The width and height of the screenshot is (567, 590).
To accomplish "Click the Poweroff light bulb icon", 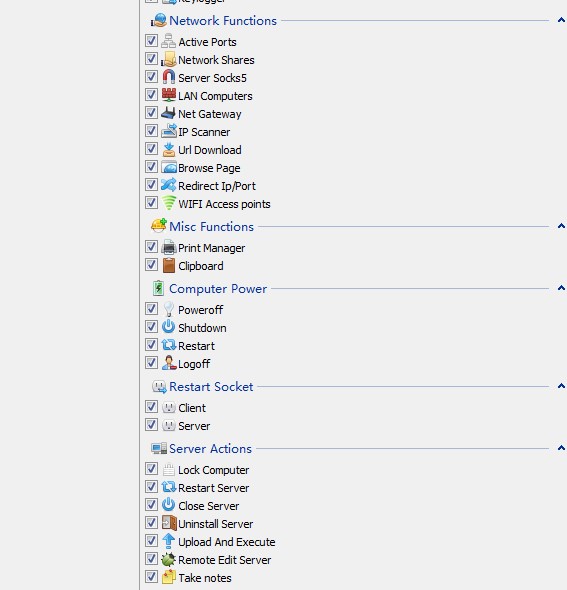I will [x=168, y=309].
